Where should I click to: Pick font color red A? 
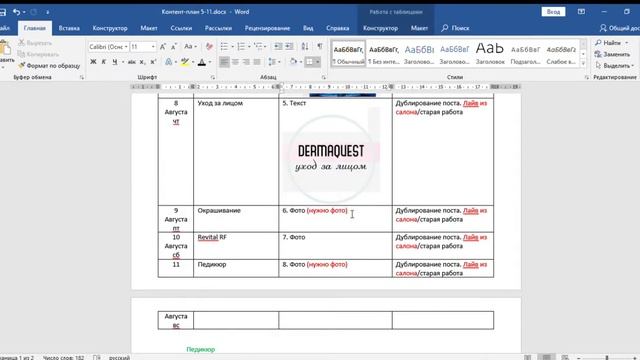point(201,62)
